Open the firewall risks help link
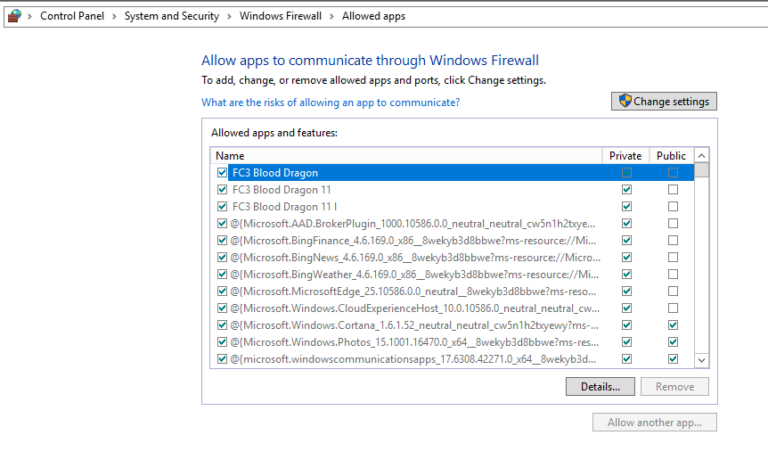 point(330,102)
